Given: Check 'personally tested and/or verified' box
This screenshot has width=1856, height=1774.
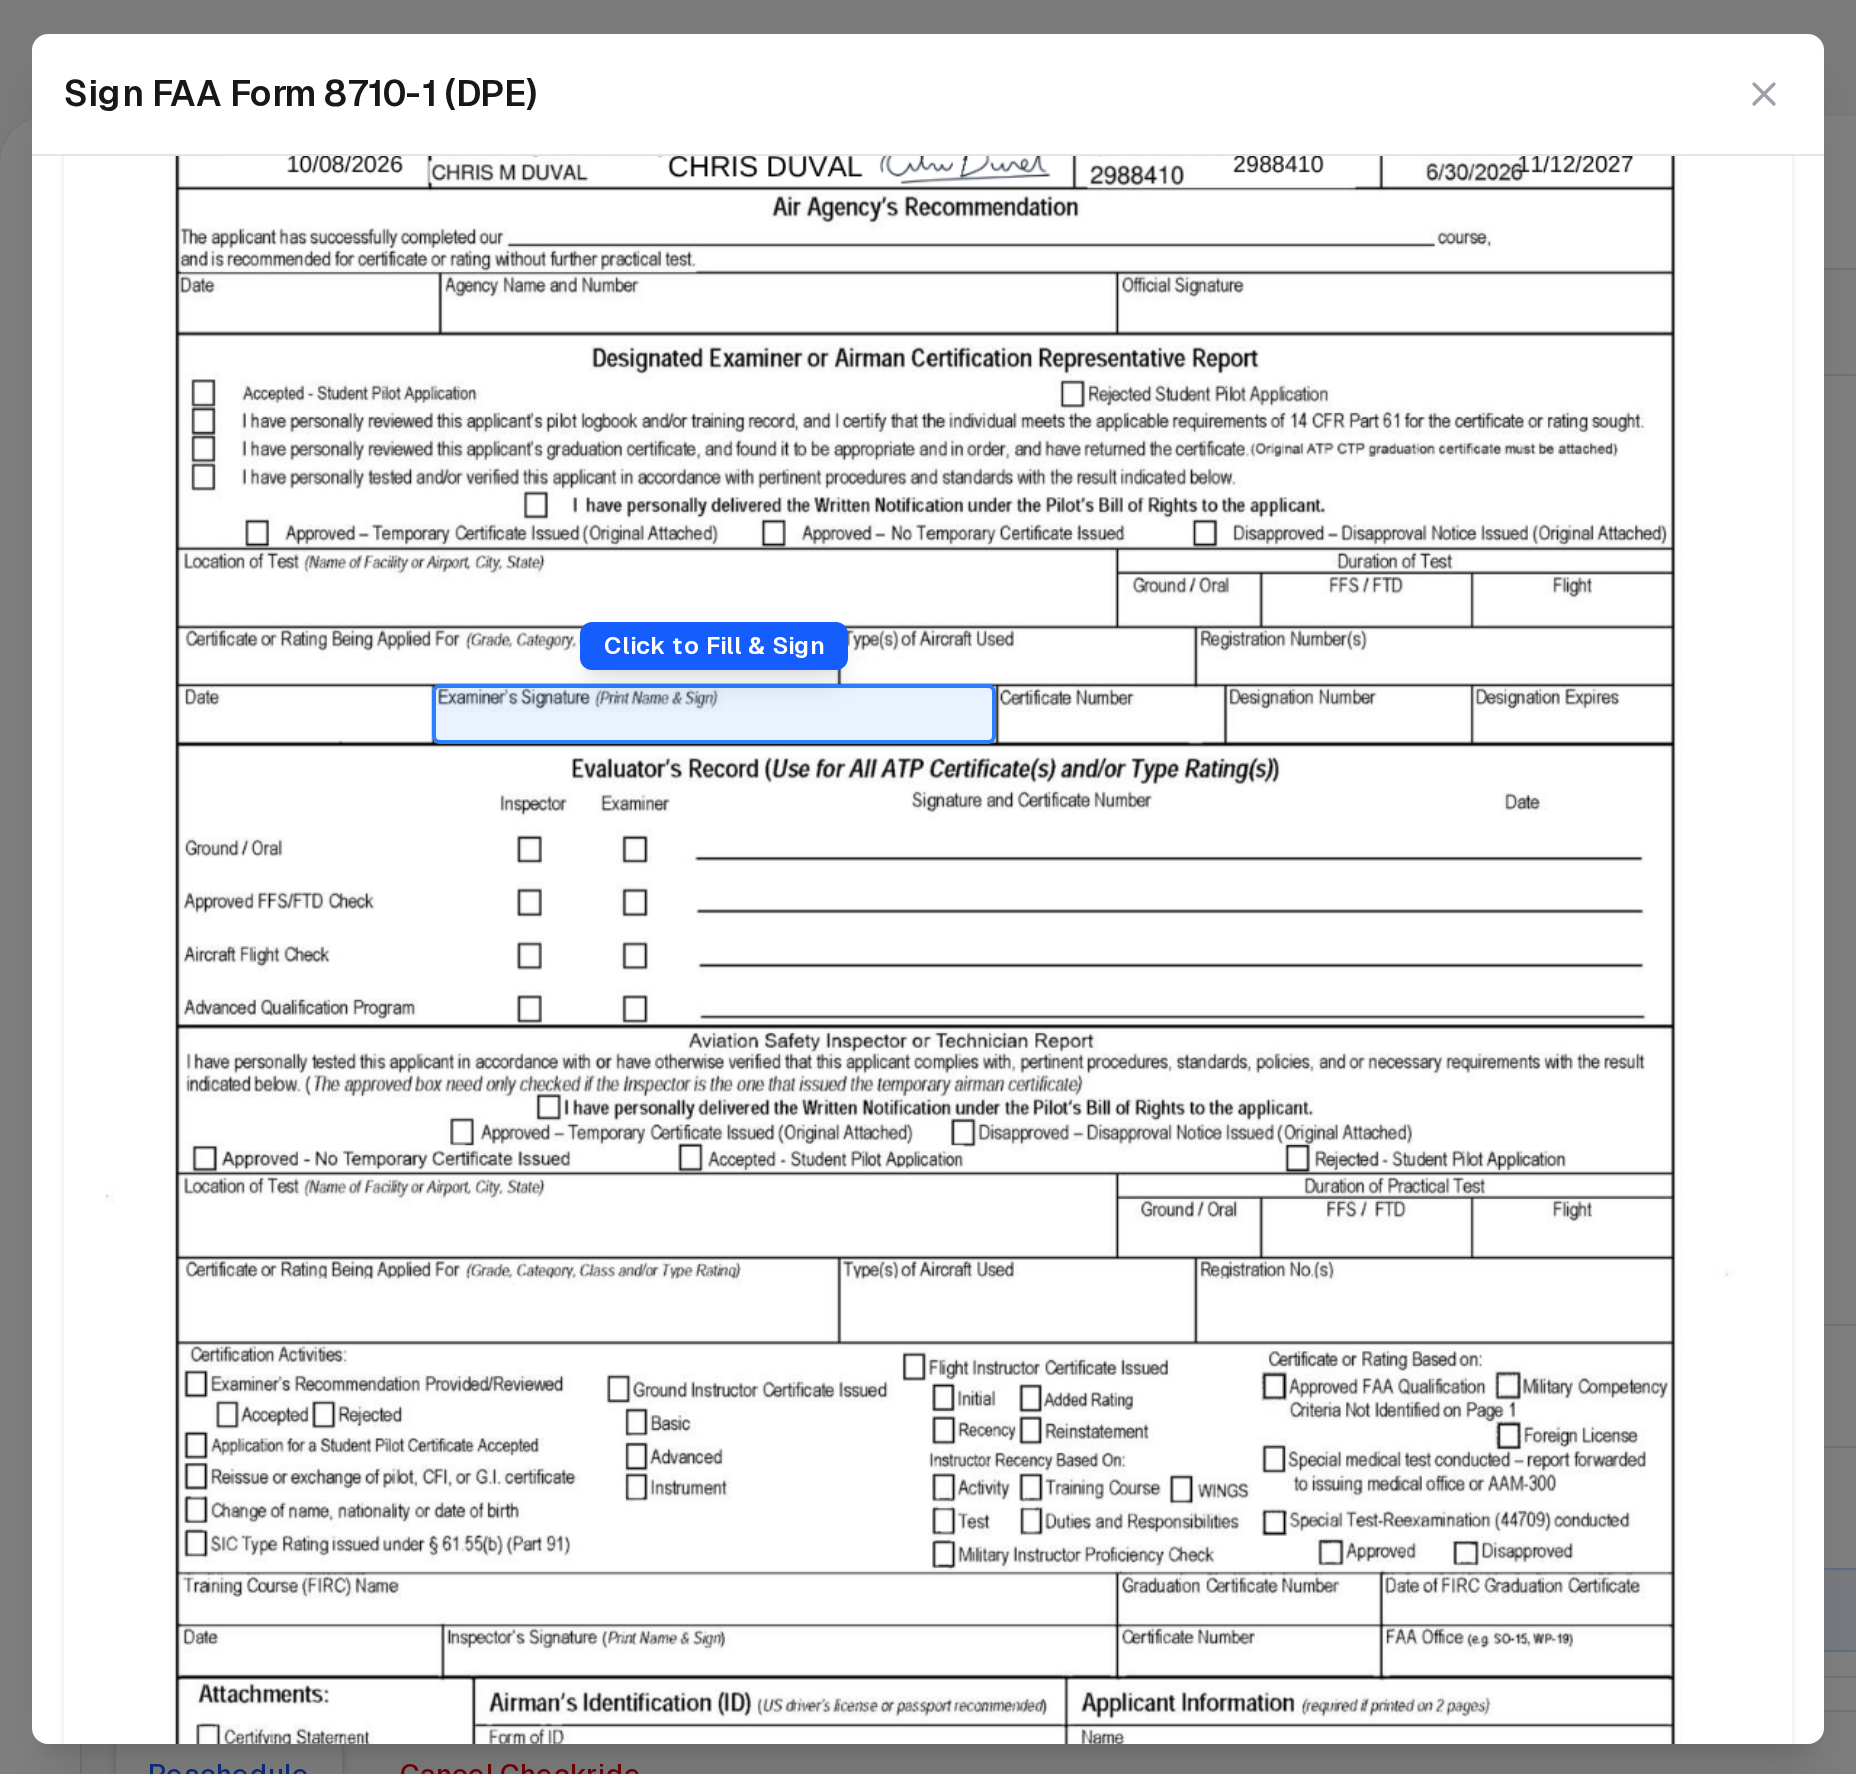Looking at the screenshot, I should 204,476.
